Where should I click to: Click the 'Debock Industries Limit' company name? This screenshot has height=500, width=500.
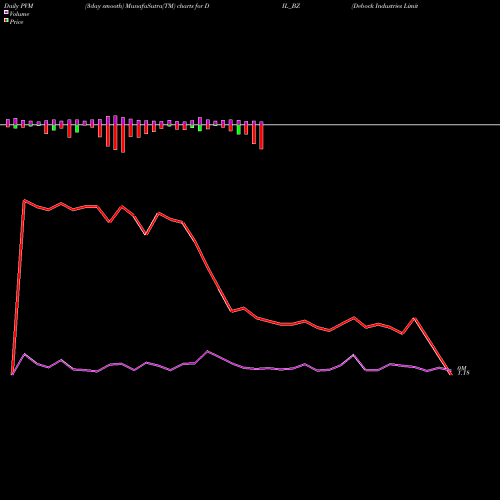tap(385, 6)
